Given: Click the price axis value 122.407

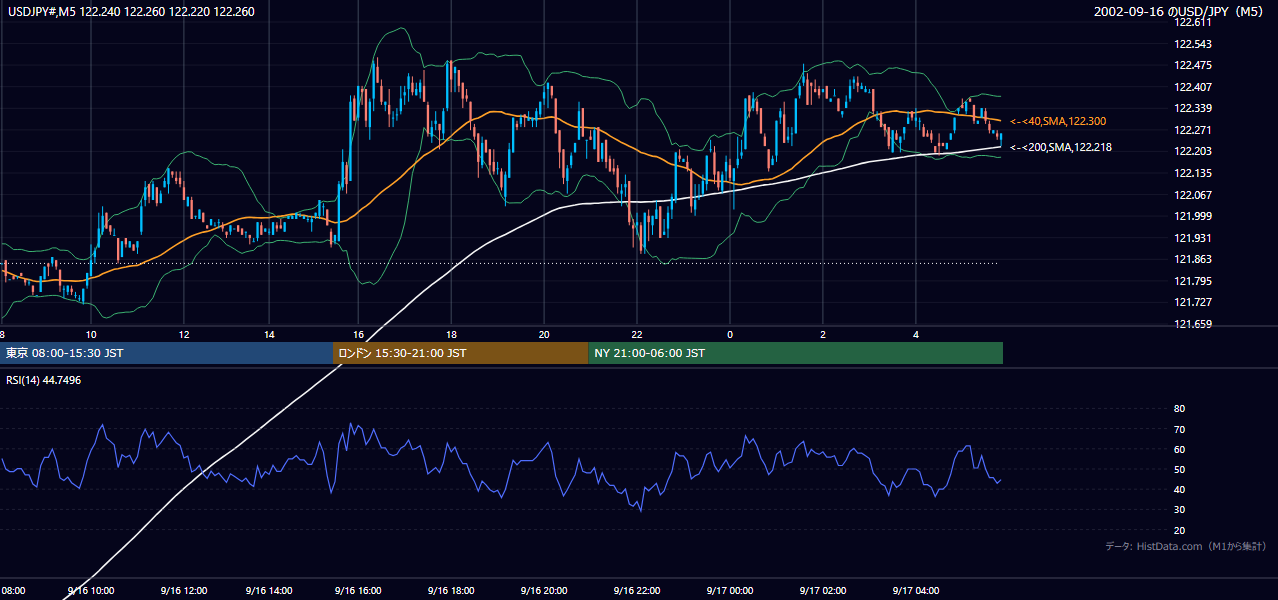Looking at the screenshot, I should [1192, 87].
